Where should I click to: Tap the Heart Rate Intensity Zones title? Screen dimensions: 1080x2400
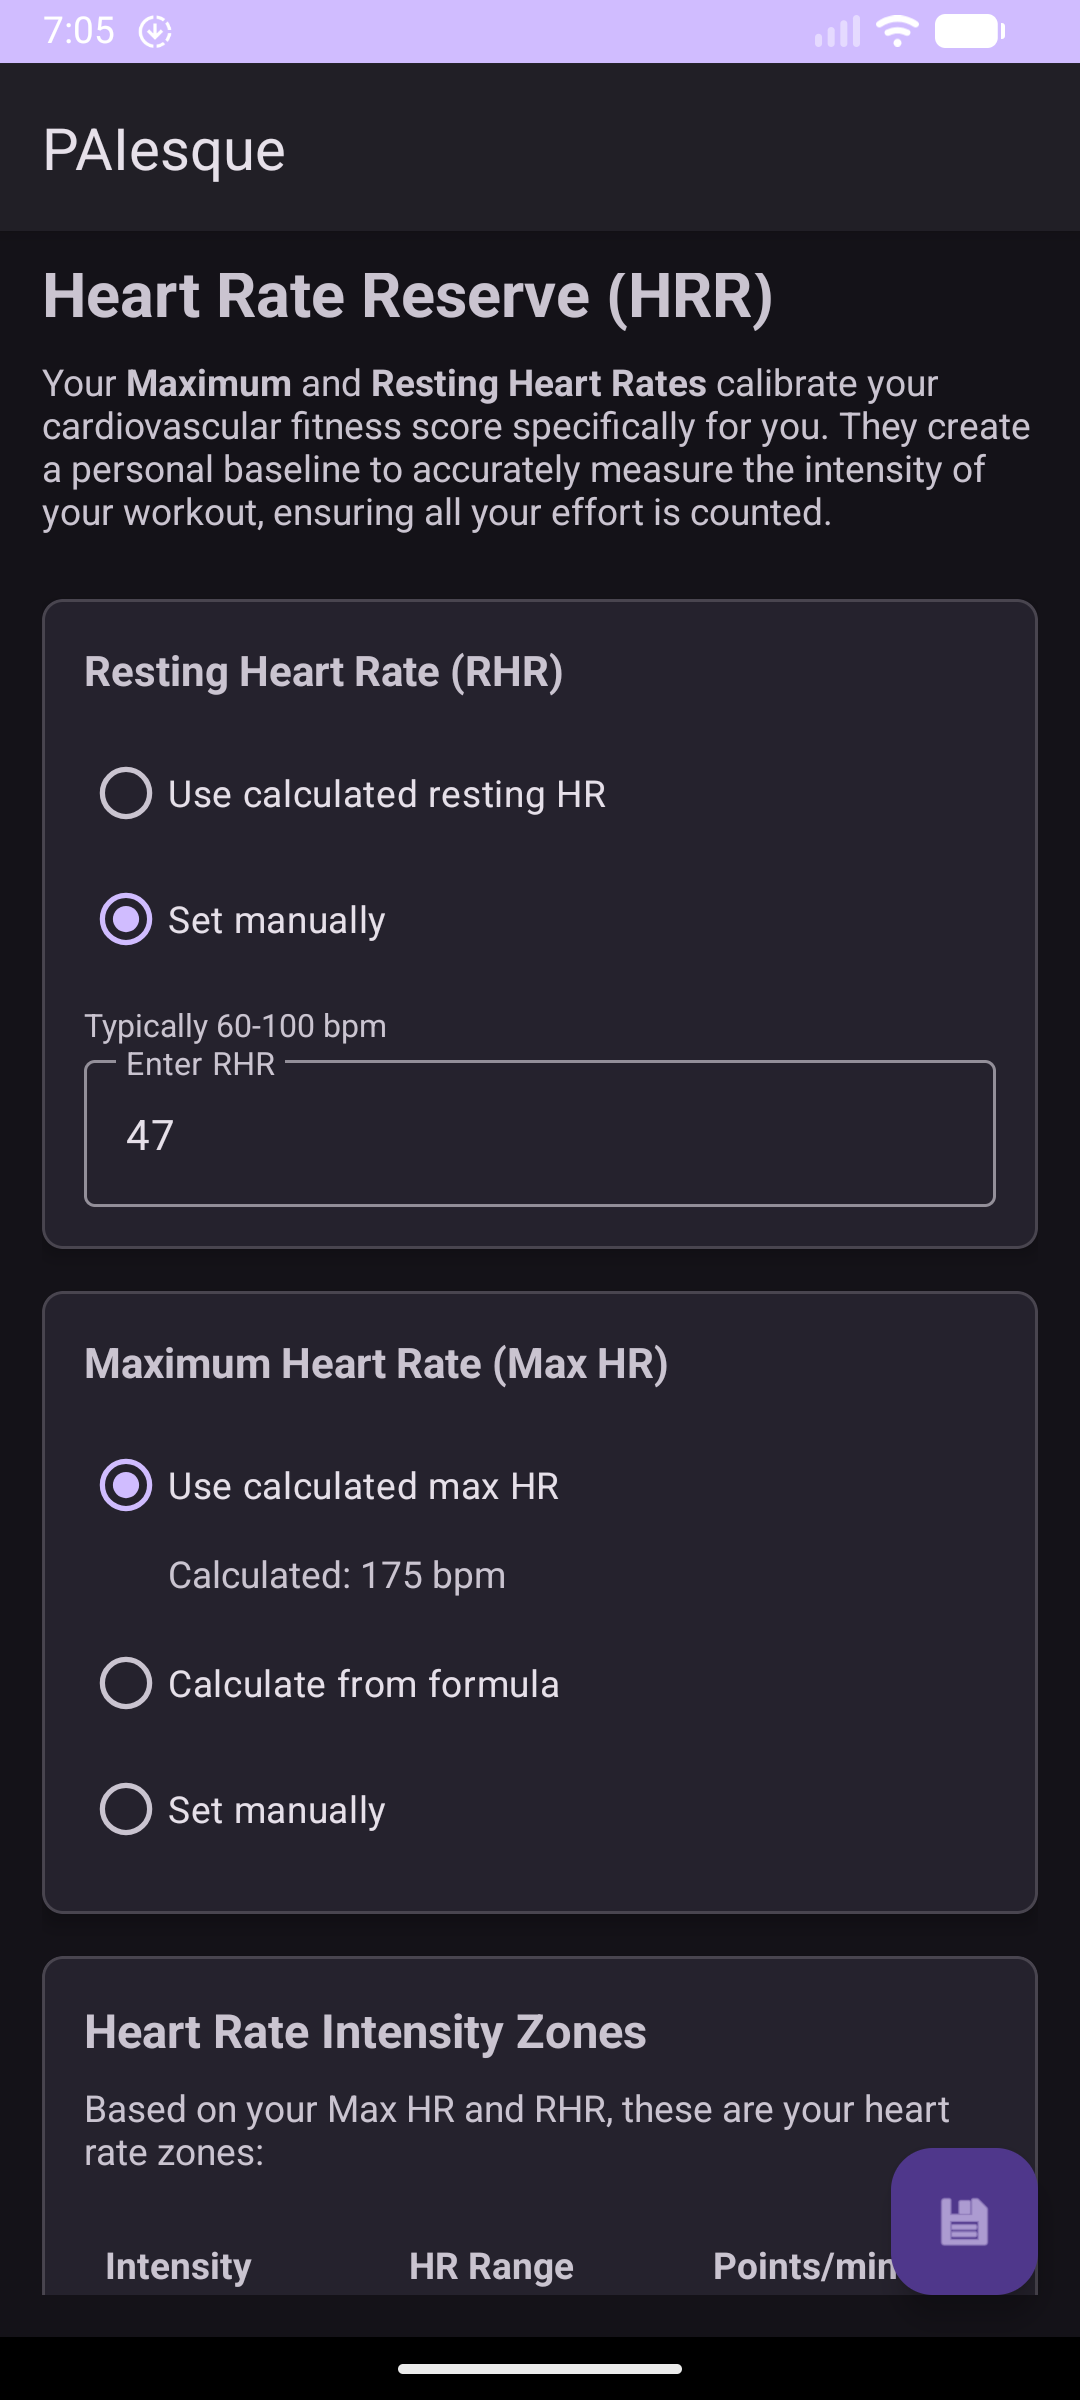pos(365,2032)
